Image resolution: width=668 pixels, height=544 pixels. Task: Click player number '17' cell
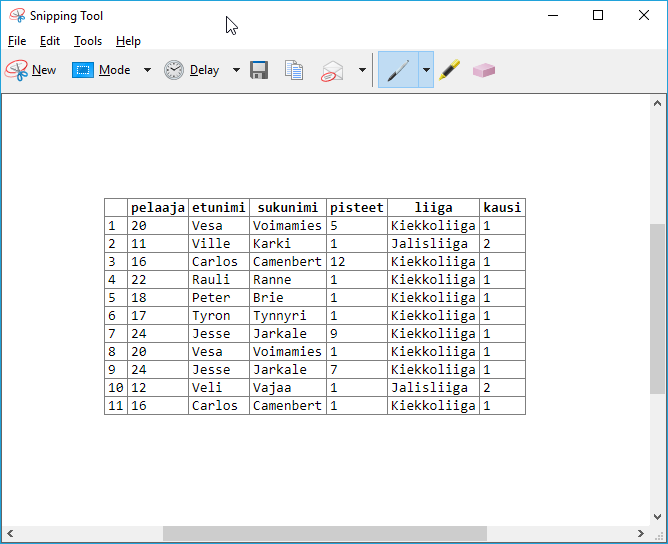(x=158, y=316)
